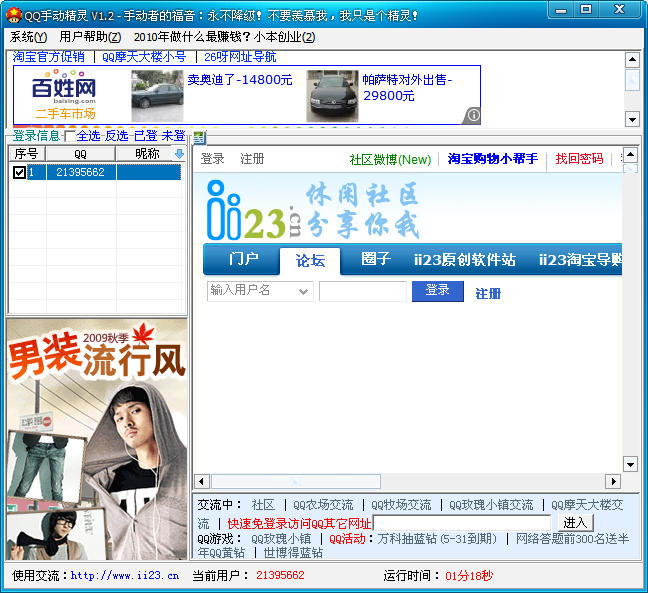Open the QQ农场交流 link
Screen dimensions: 648x593
(x=323, y=505)
